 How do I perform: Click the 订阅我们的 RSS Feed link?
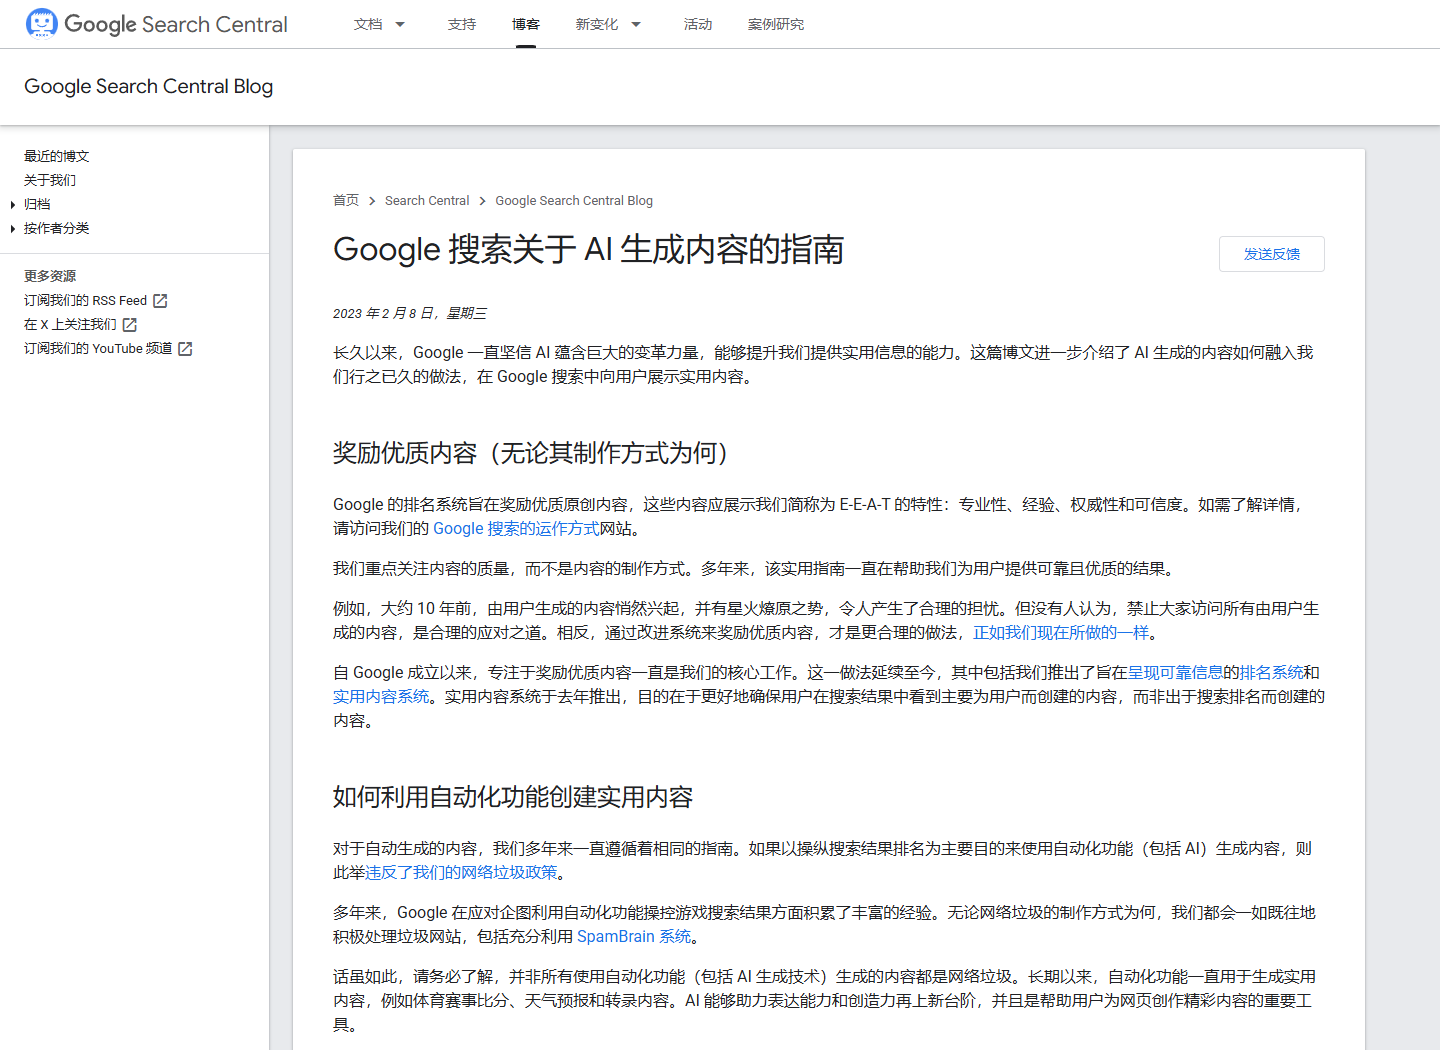pos(86,301)
